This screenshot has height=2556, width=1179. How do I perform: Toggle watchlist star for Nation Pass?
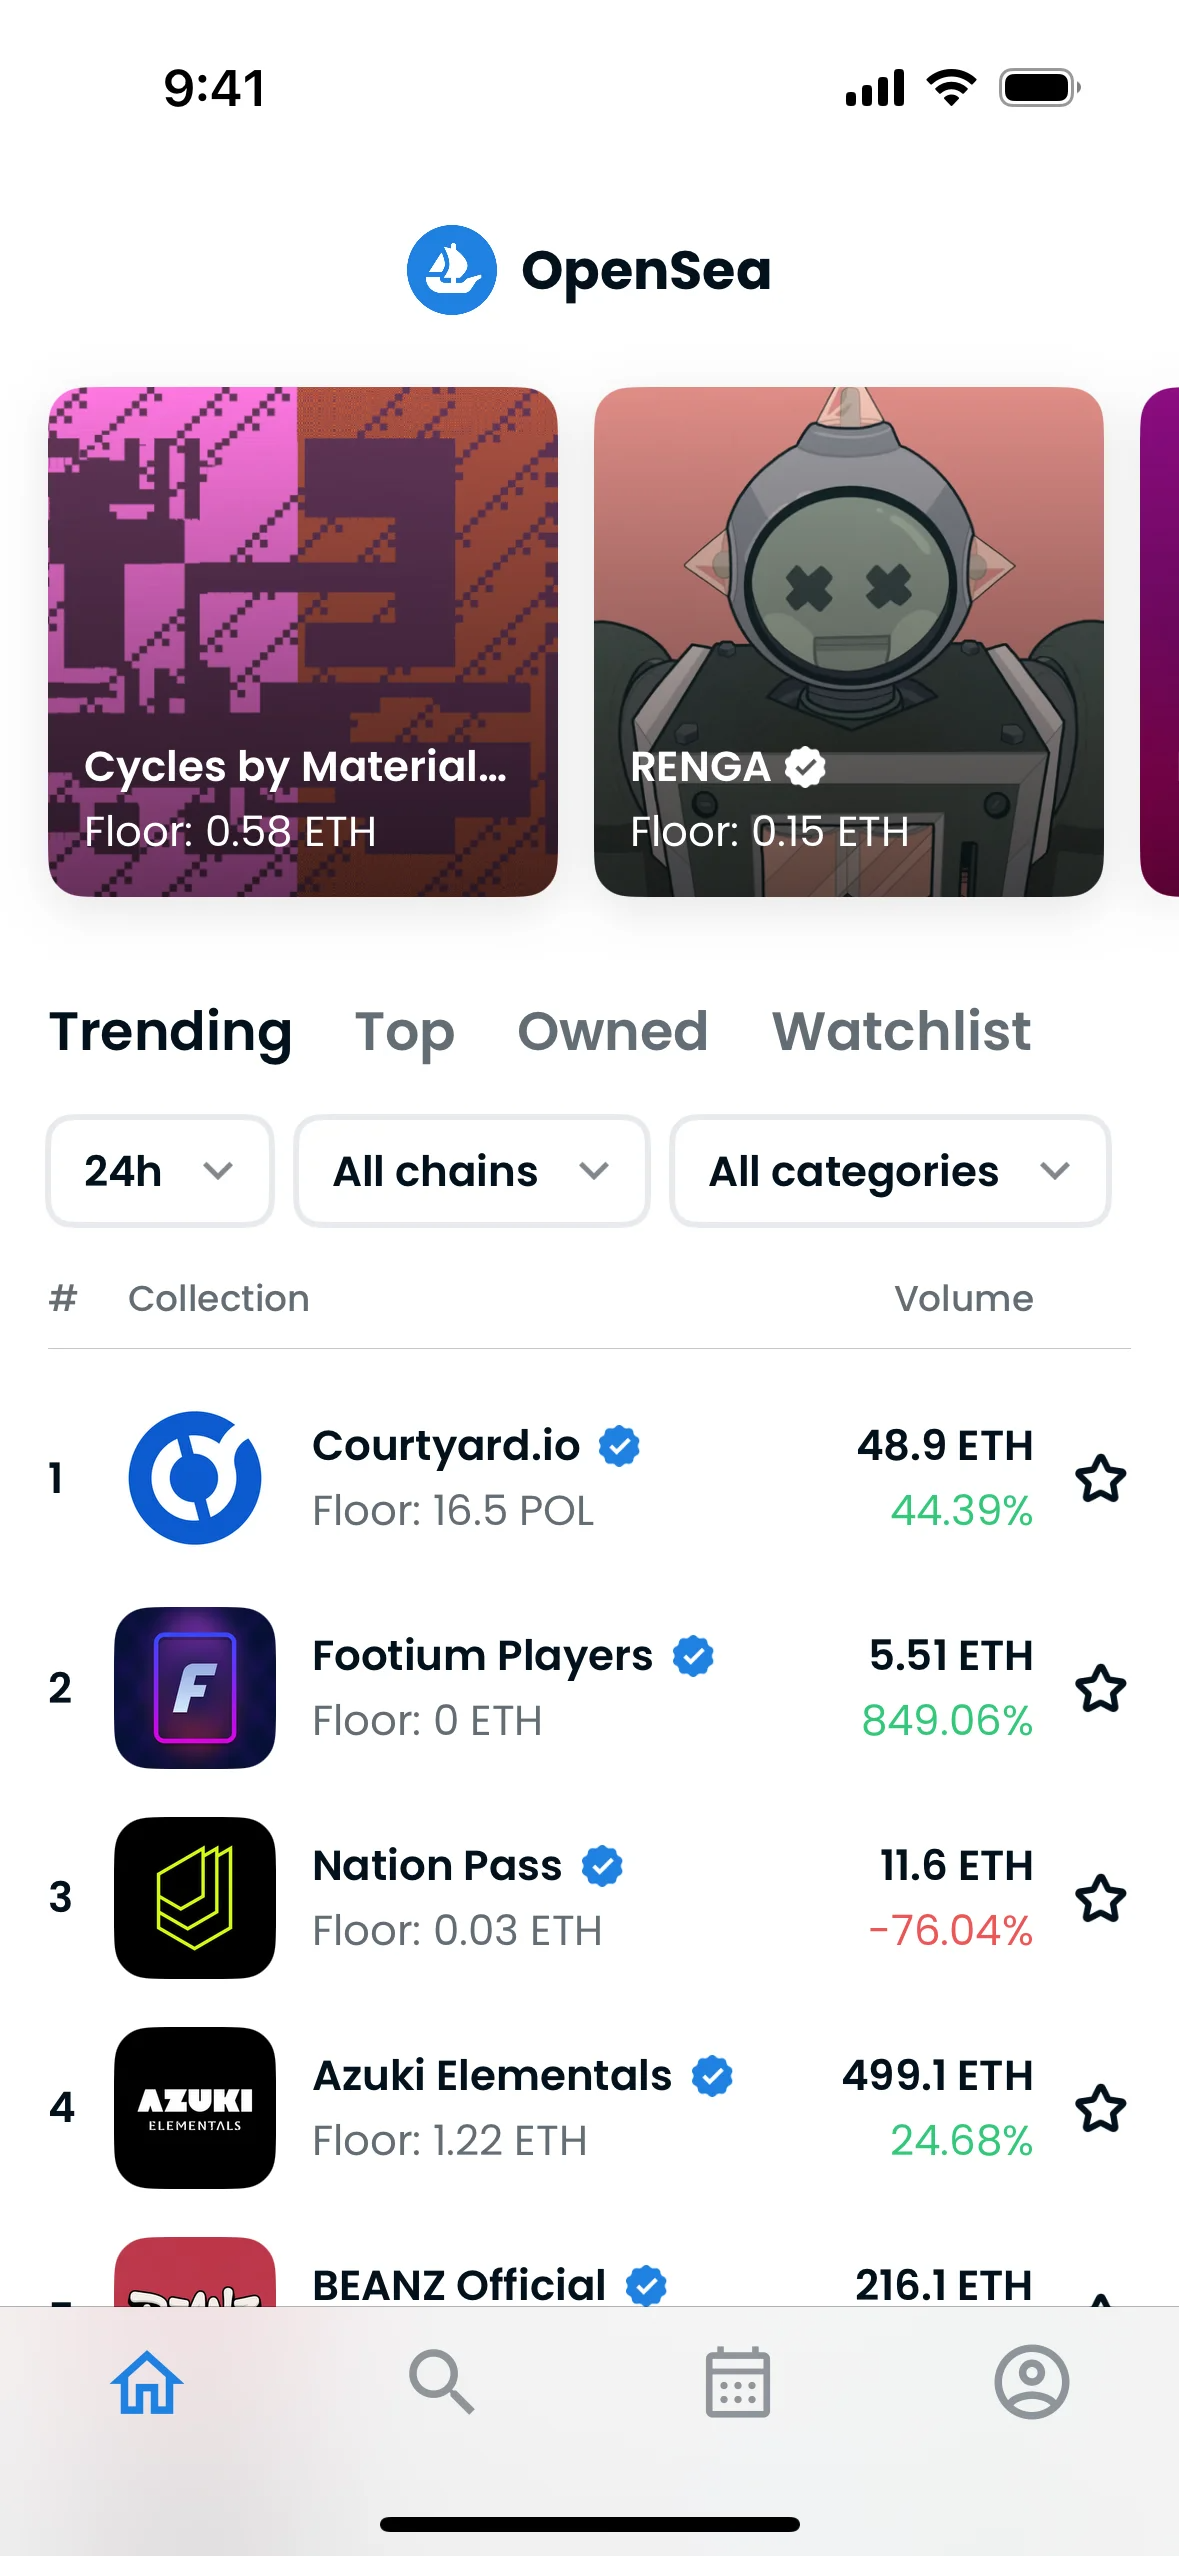(x=1100, y=1898)
